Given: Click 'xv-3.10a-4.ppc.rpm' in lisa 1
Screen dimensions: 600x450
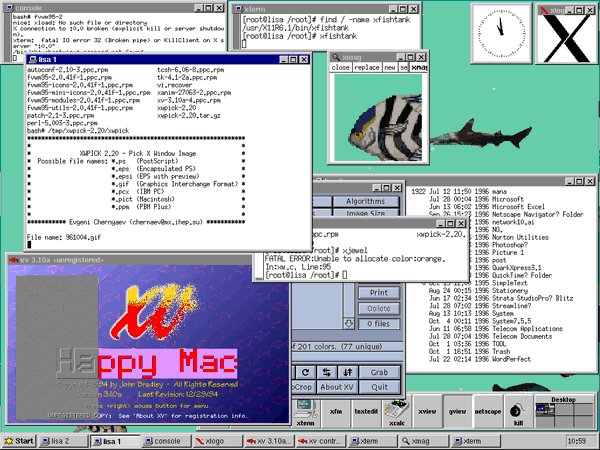Looking at the screenshot, I should (x=189, y=100).
